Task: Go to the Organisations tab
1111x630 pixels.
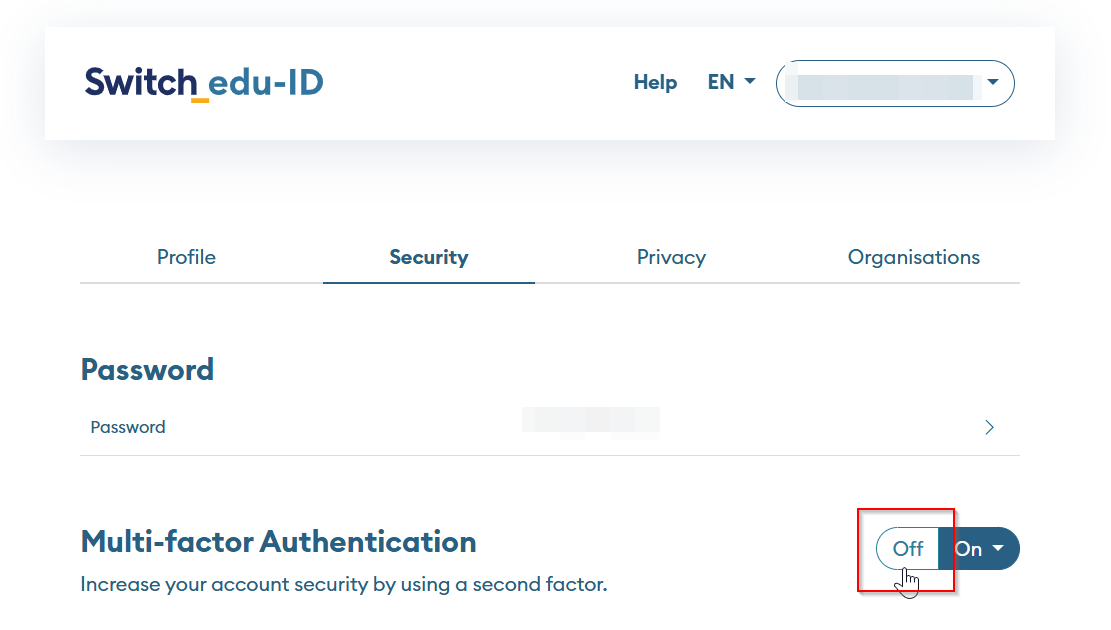Action: [x=913, y=257]
